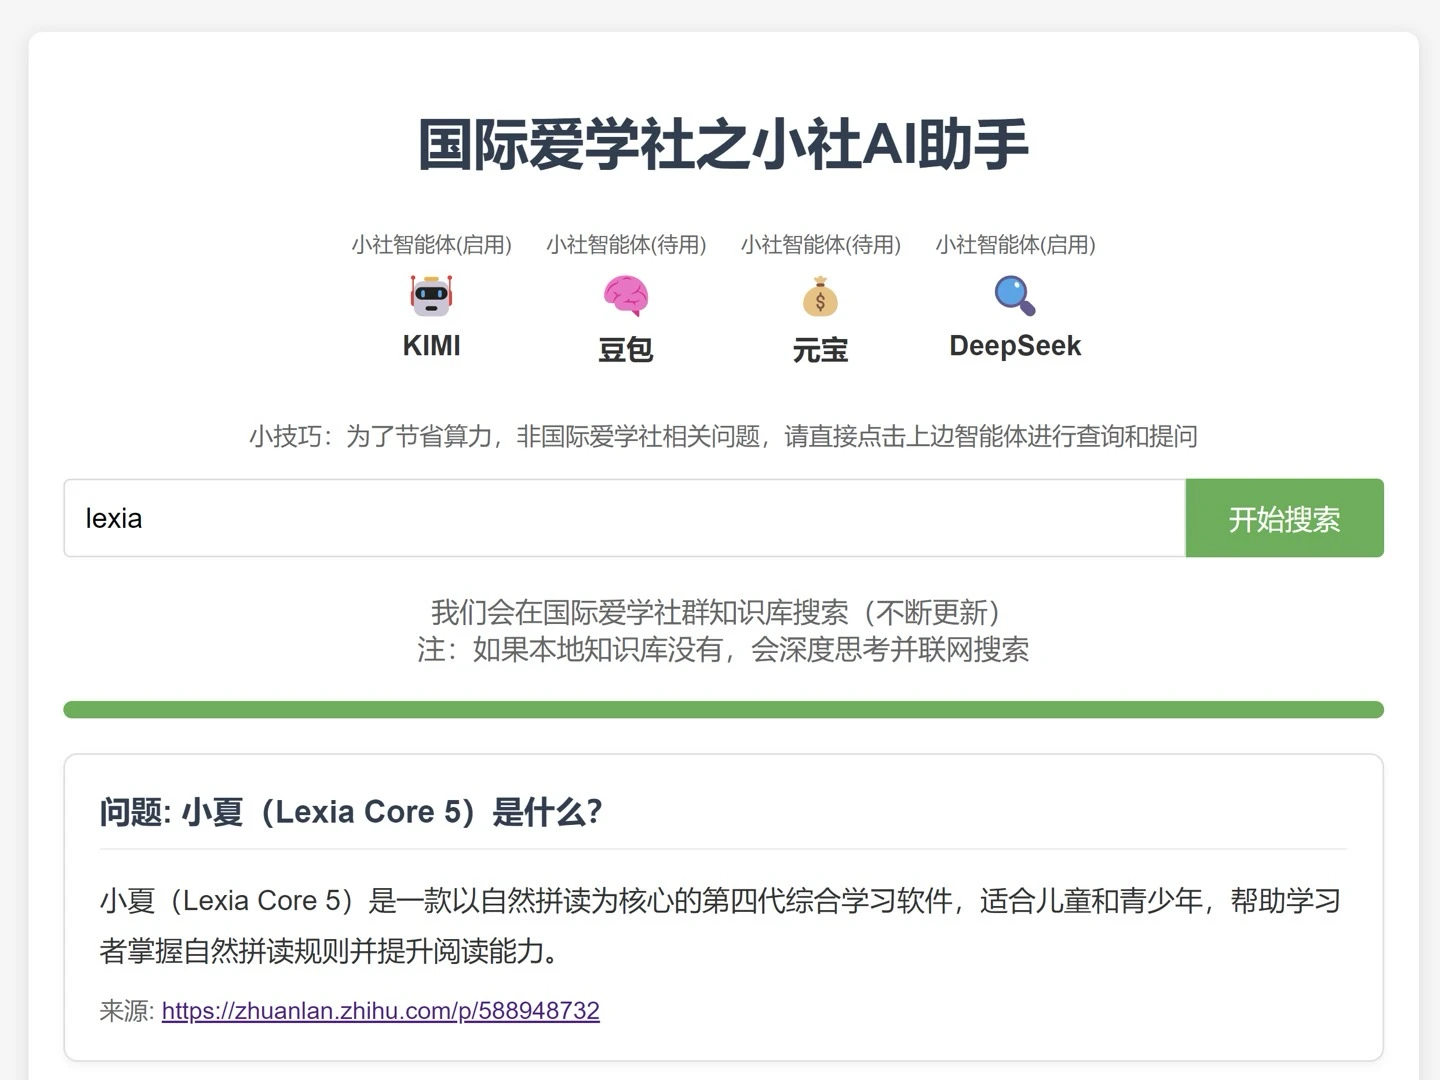Click the 来源 label before the link
This screenshot has height=1080, width=1440.
[x=127, y=1011]
